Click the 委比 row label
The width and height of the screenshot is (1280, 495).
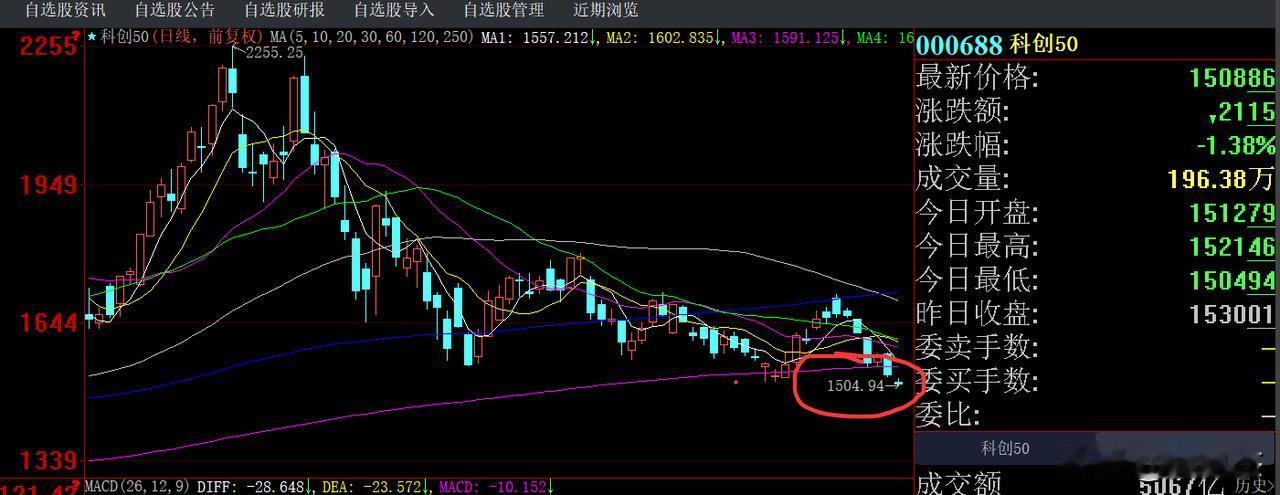[x=948, y=414]
